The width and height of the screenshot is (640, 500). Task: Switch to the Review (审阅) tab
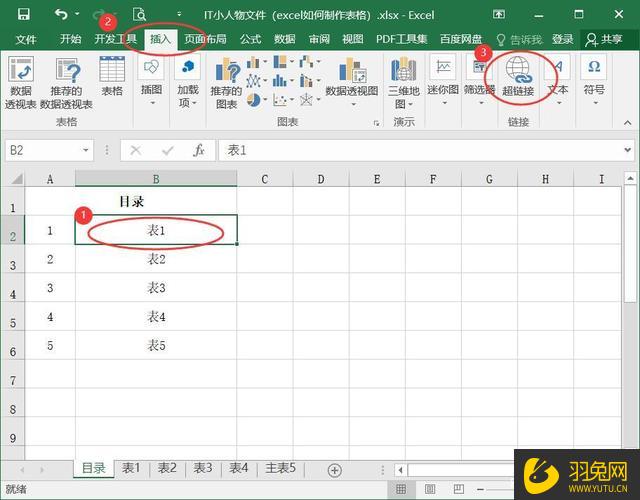click(319, 39)
